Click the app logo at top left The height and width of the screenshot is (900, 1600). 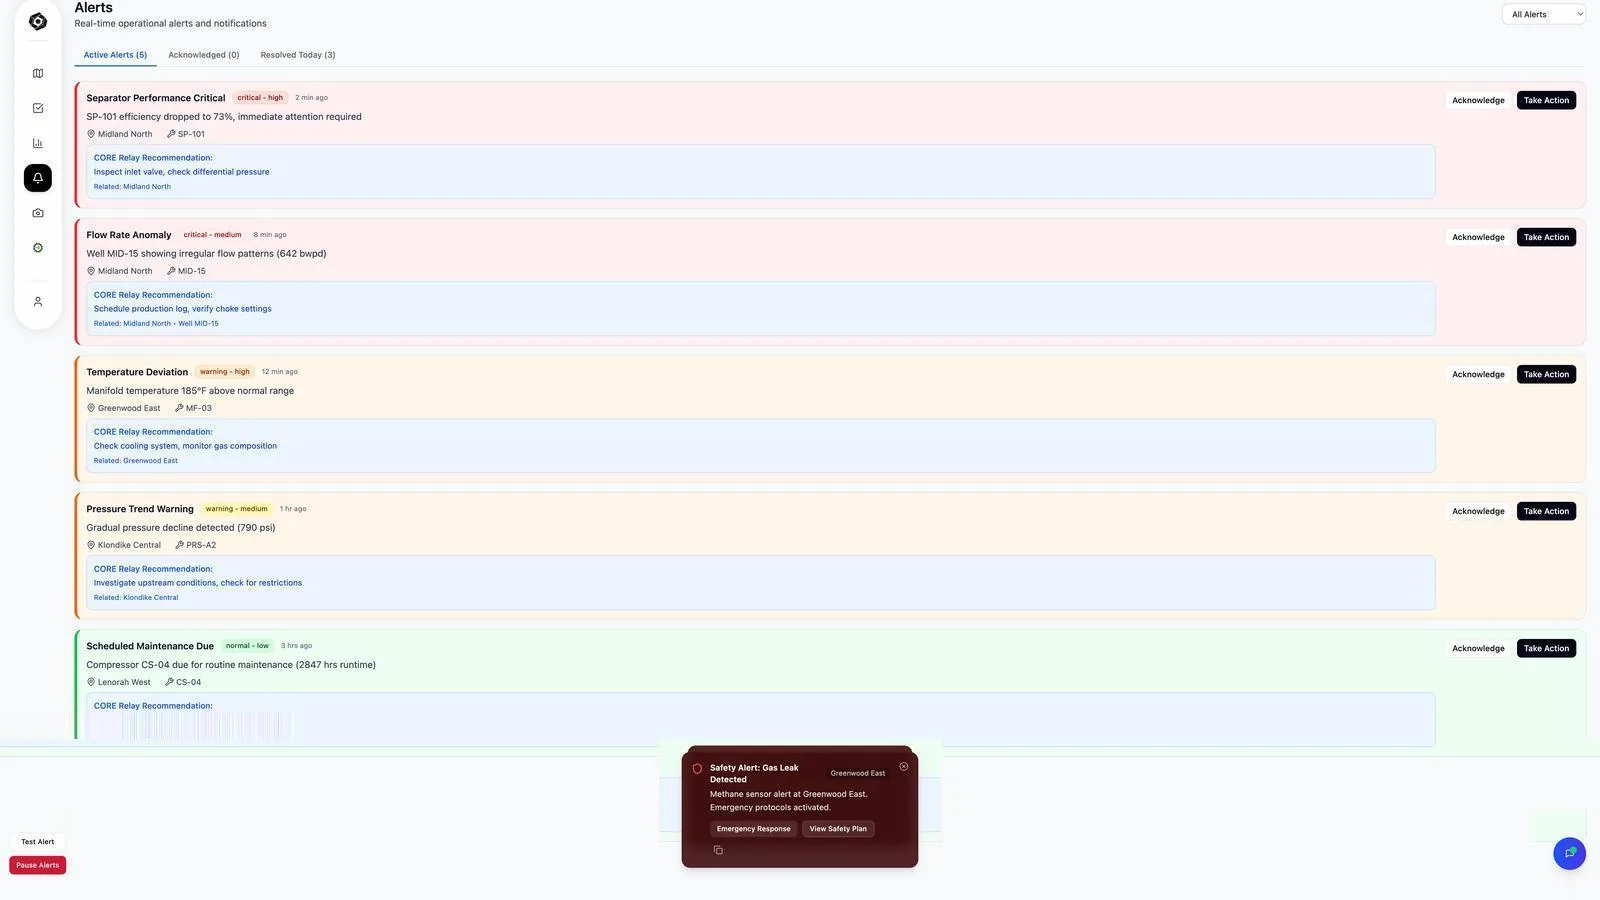tap(38, 22)
